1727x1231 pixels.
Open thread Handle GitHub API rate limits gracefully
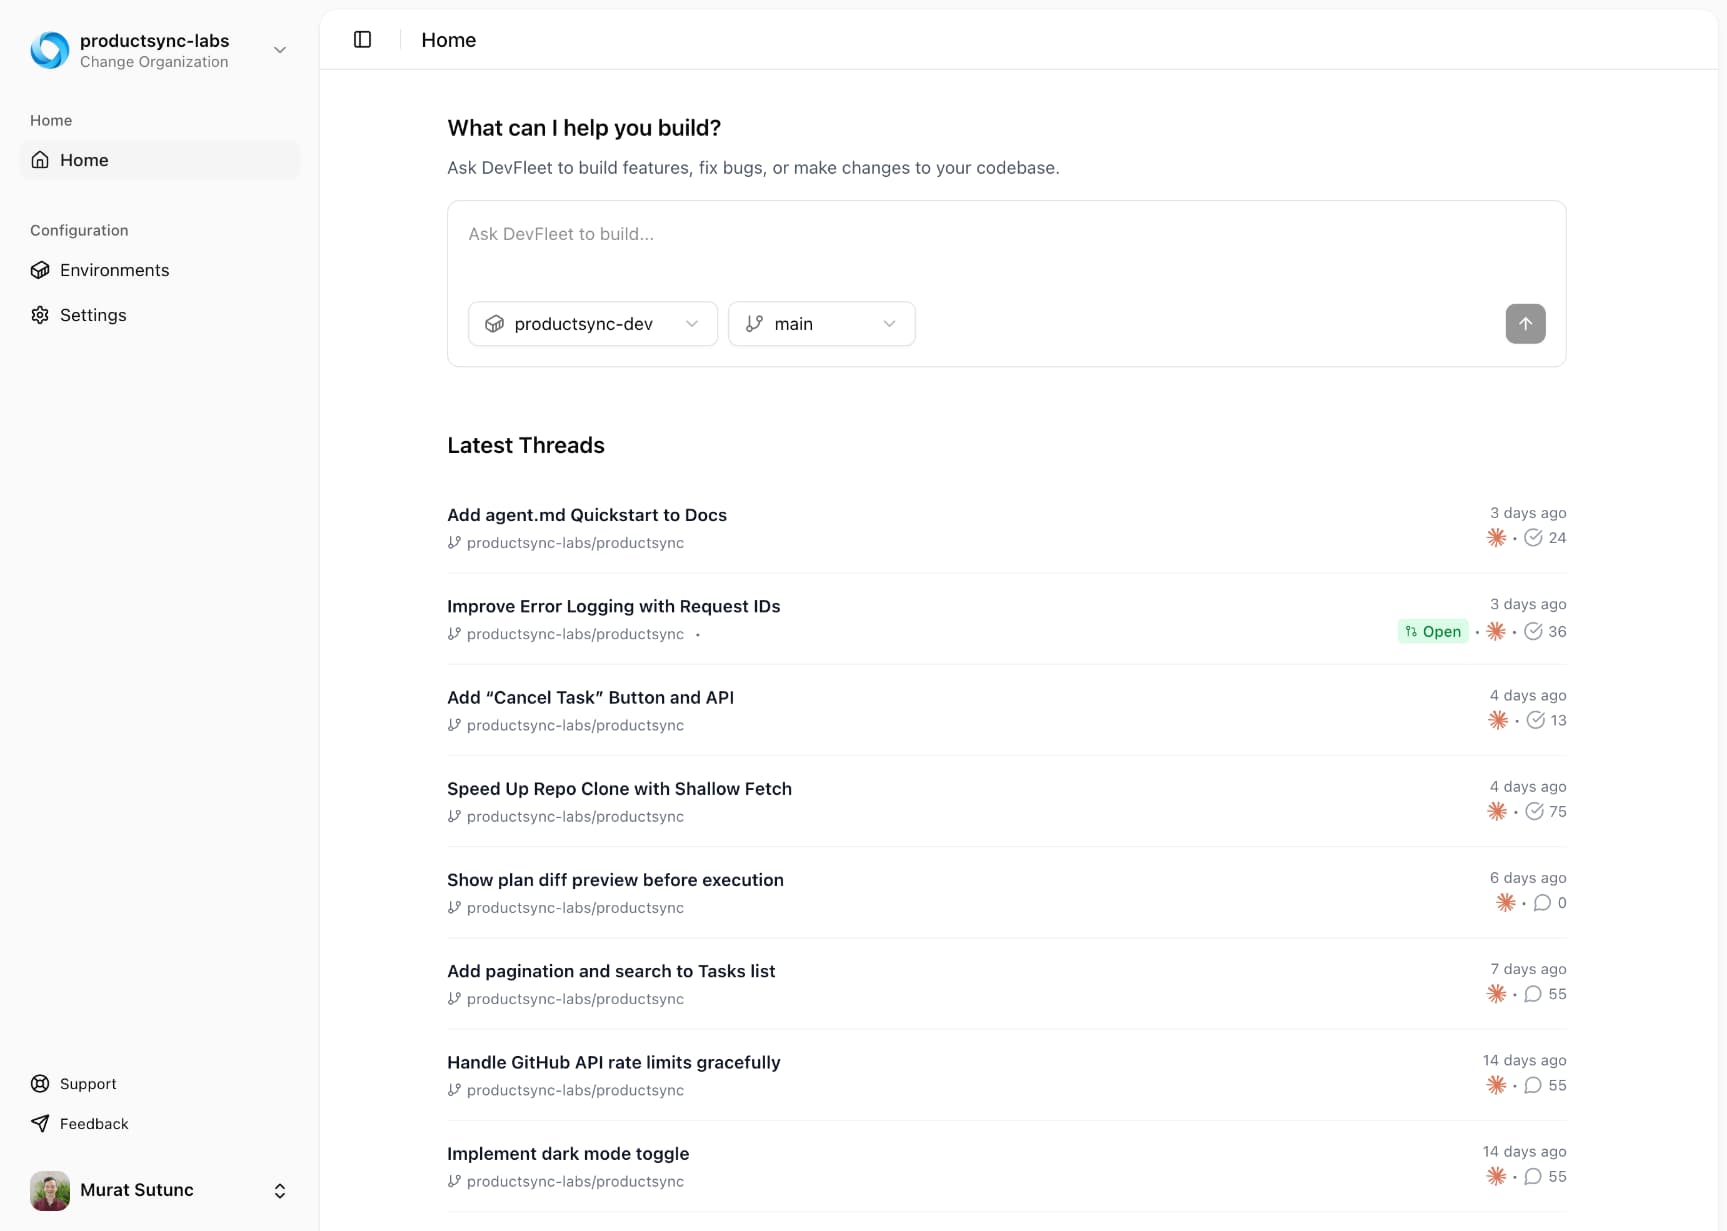pos(613,1062)
